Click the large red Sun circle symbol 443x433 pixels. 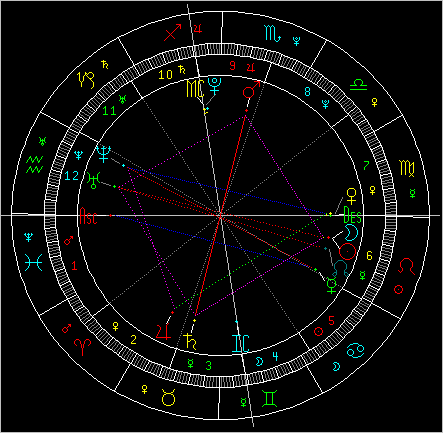[x=347, y=251]
